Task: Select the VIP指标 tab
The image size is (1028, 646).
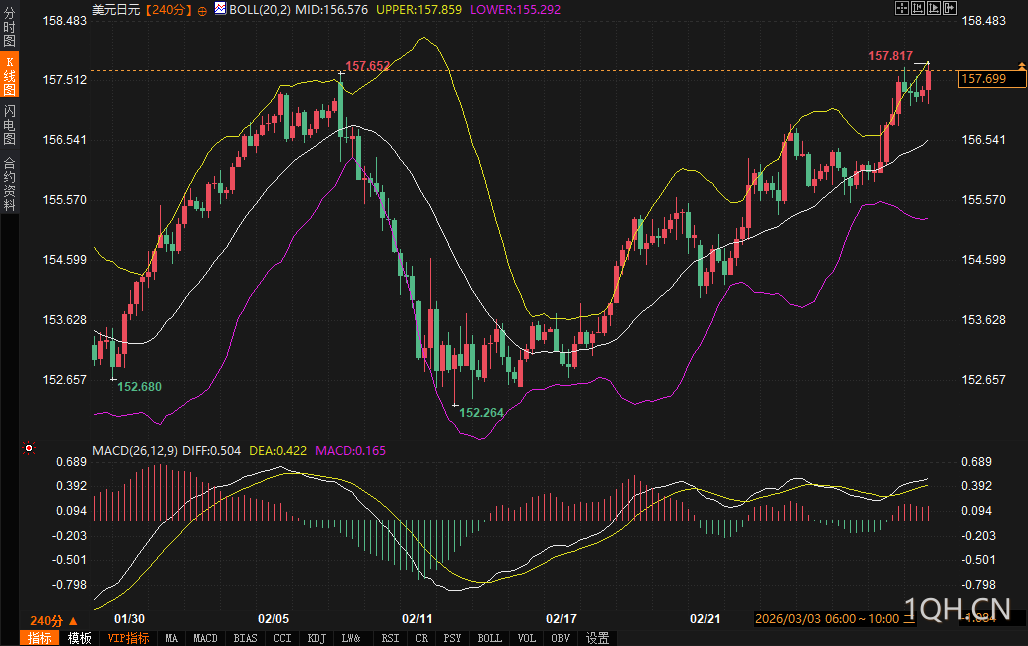Action: point(128,638)
